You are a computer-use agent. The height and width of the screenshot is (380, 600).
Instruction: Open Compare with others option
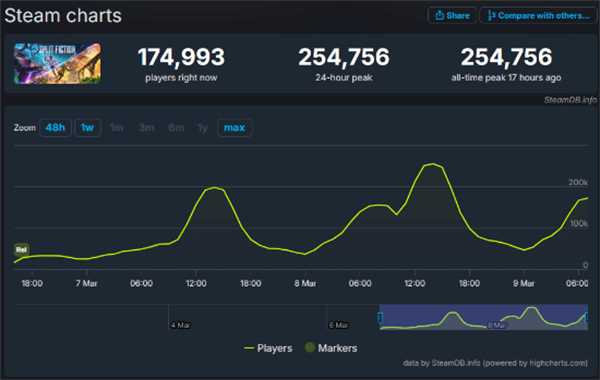pyautogui.click(x=538, y=15)
